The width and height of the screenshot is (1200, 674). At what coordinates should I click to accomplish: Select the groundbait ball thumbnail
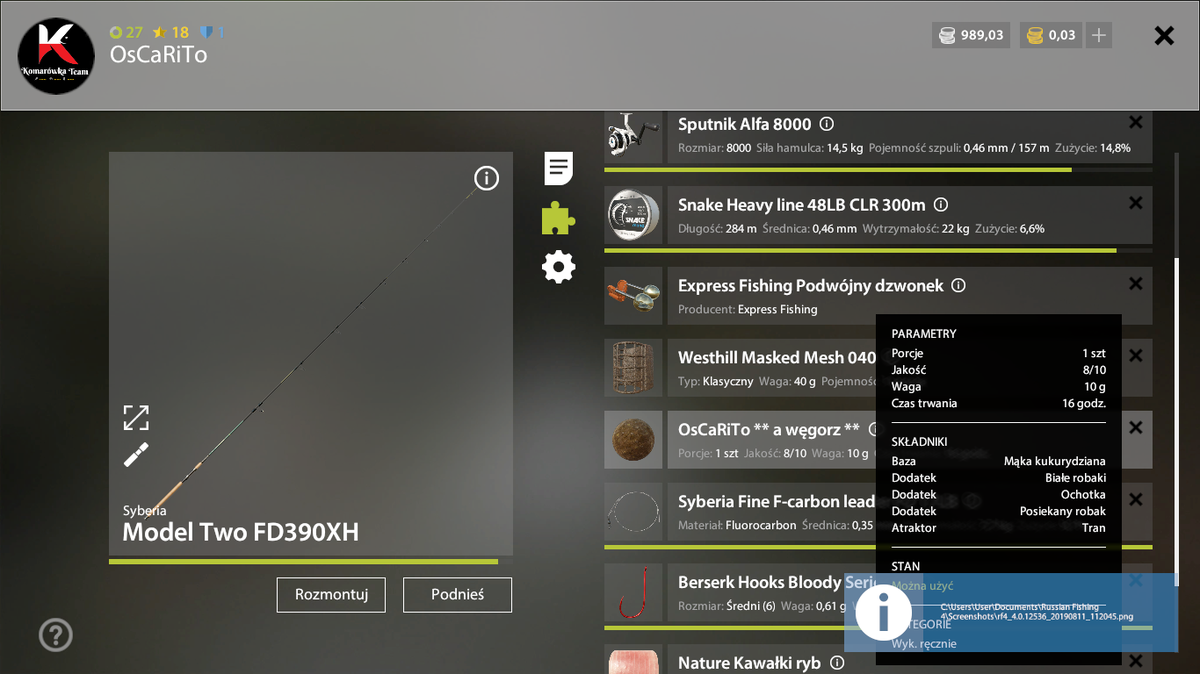point(633,440)
